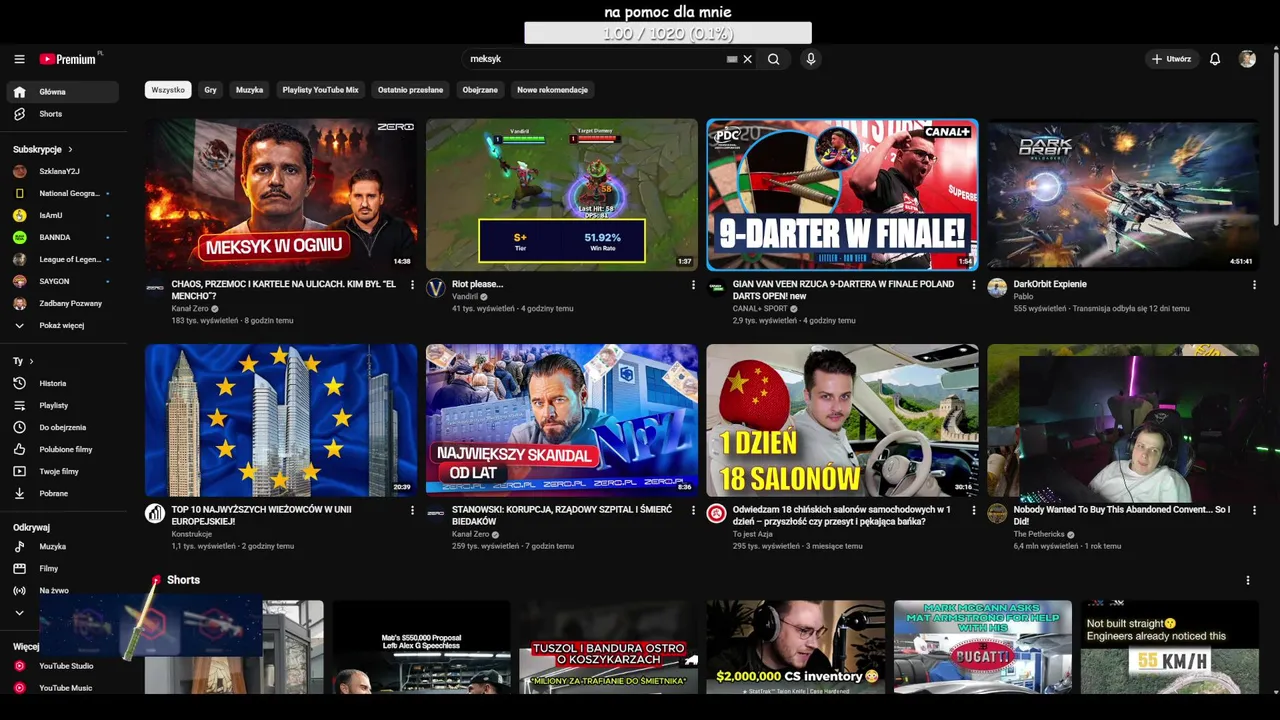Click the progress bar at top

[668, 34]
